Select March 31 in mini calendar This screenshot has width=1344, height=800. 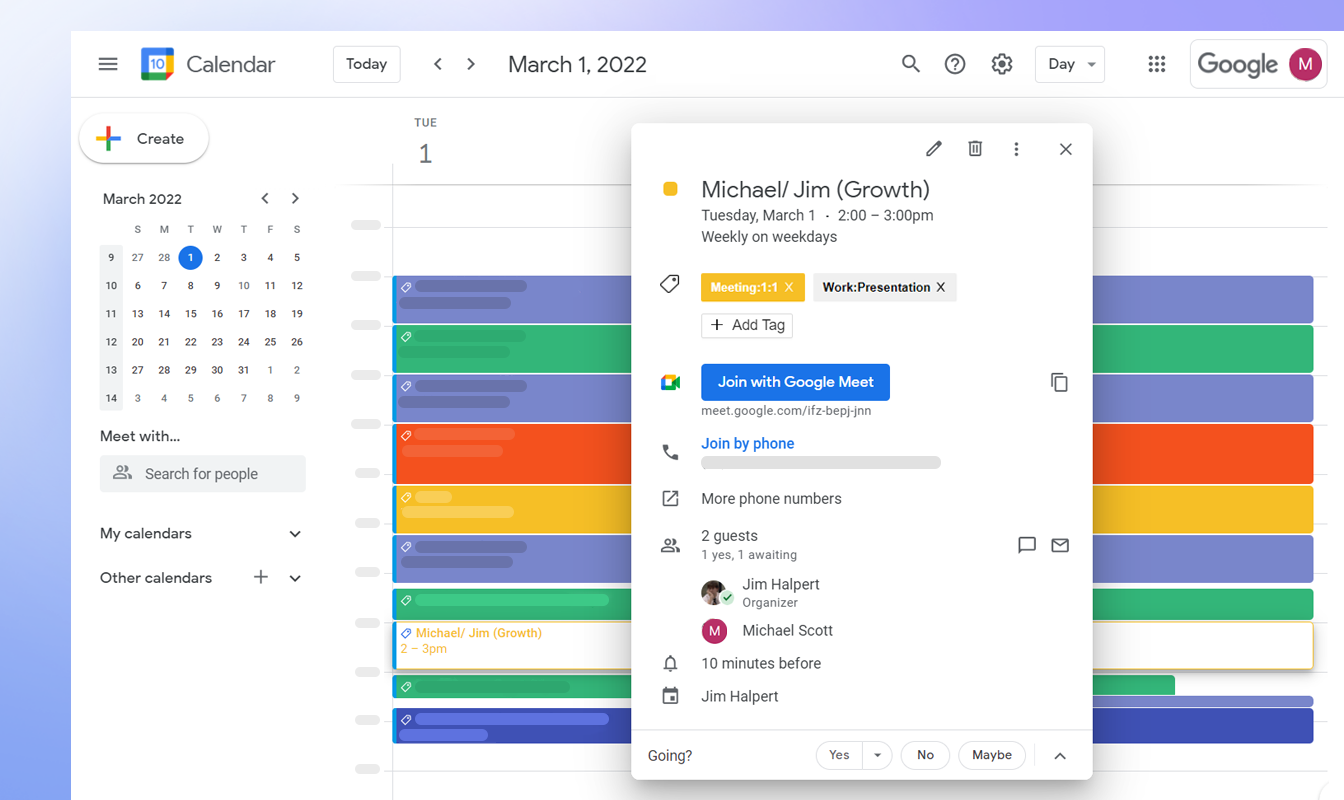243,370
